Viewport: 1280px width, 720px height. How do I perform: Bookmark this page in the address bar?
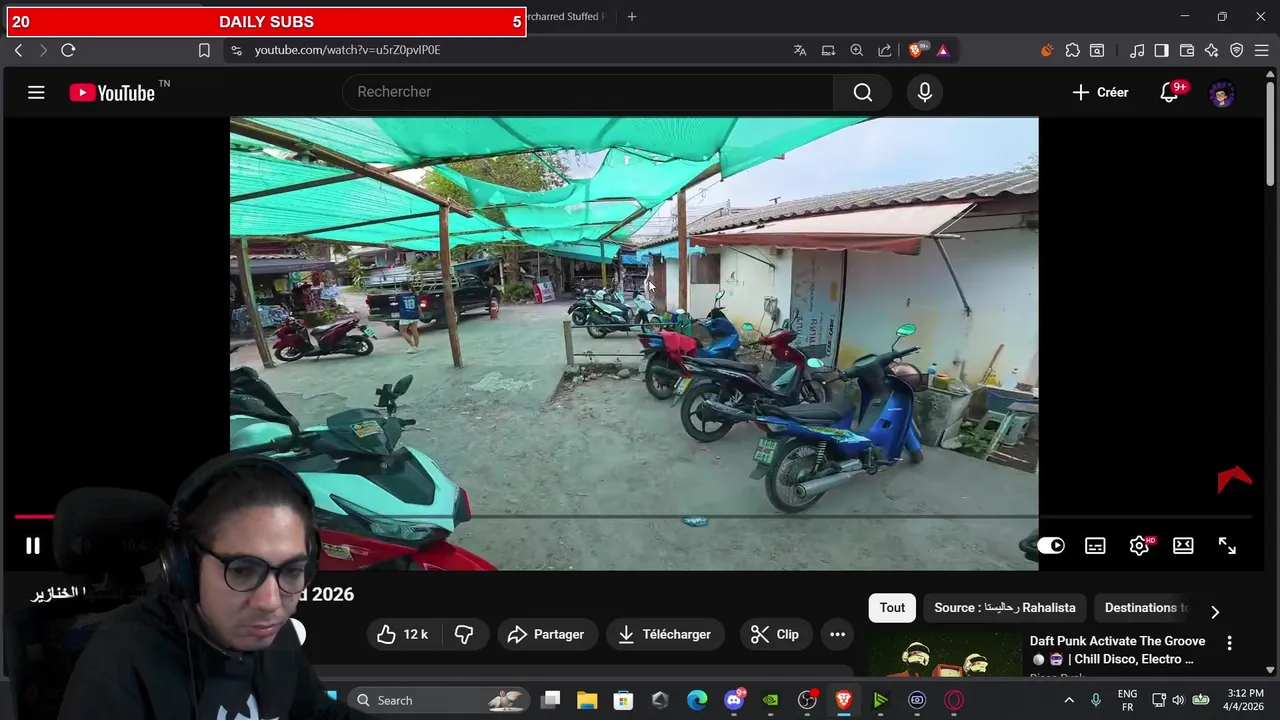point(204,50)
